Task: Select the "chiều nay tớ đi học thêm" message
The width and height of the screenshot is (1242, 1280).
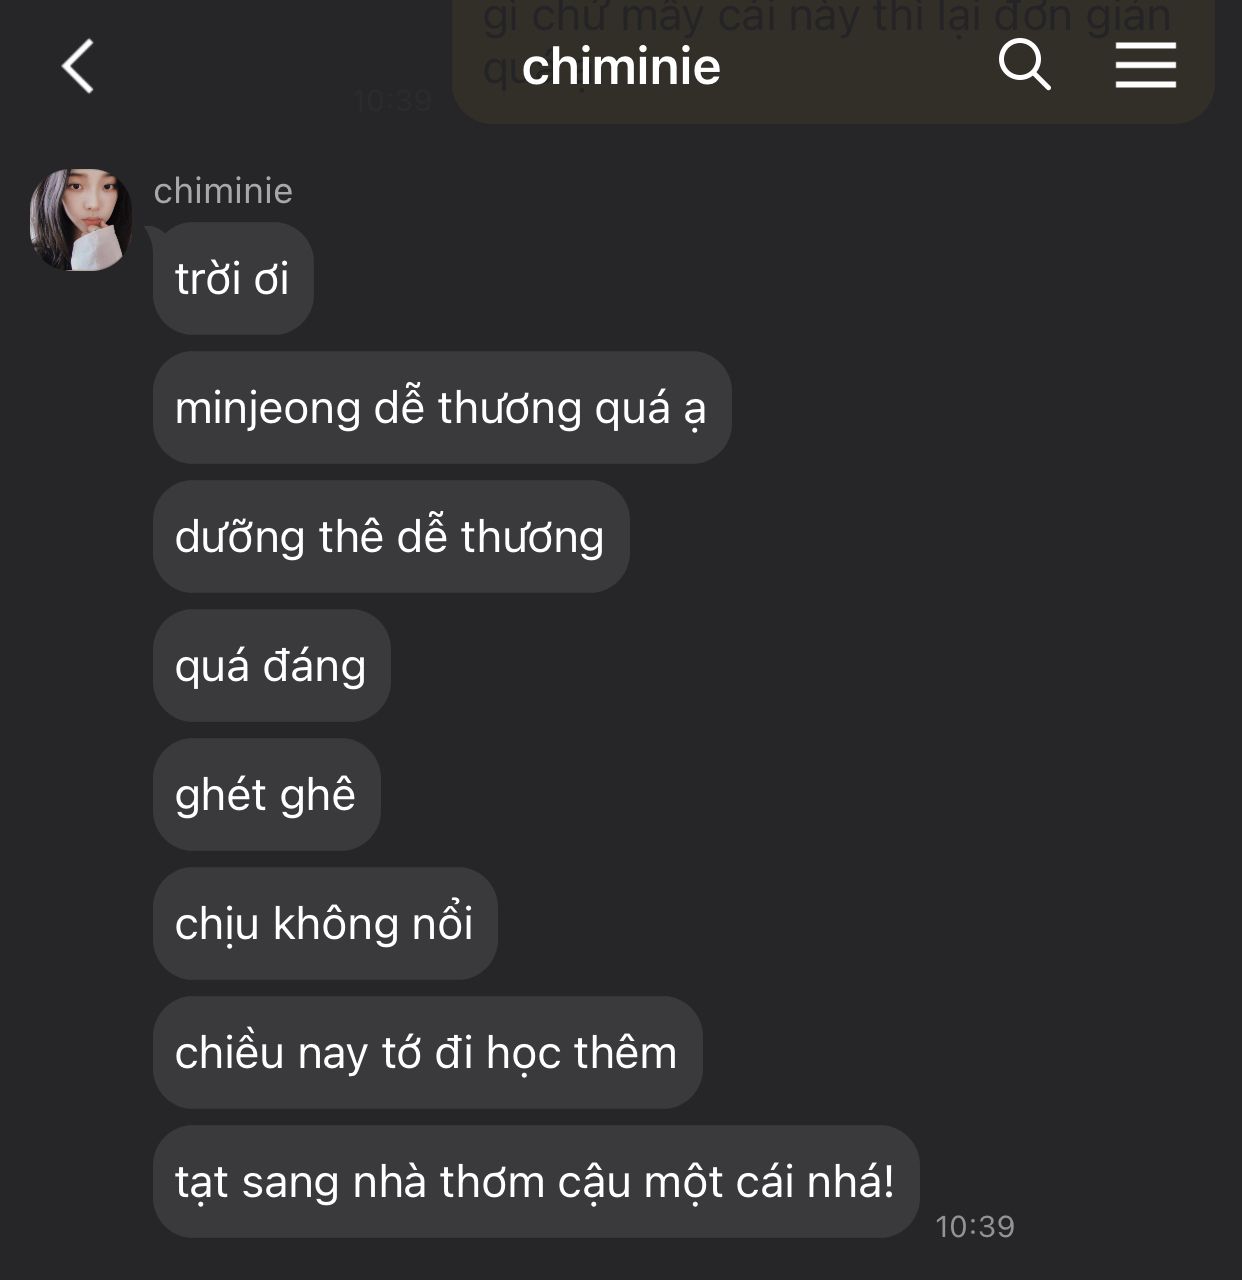Action: 427,1052
